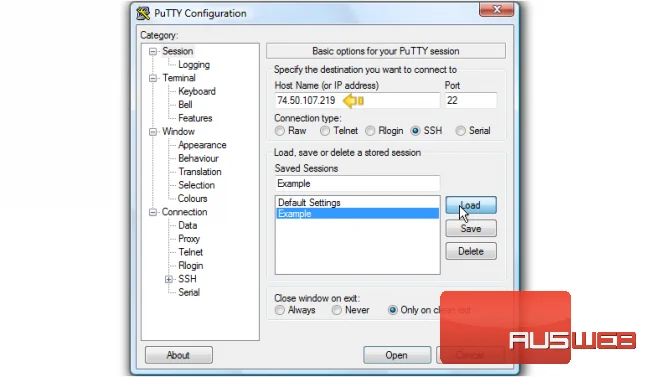The image size is (650, 377).
Task: Open the Connection category
Action: (184, 212)
